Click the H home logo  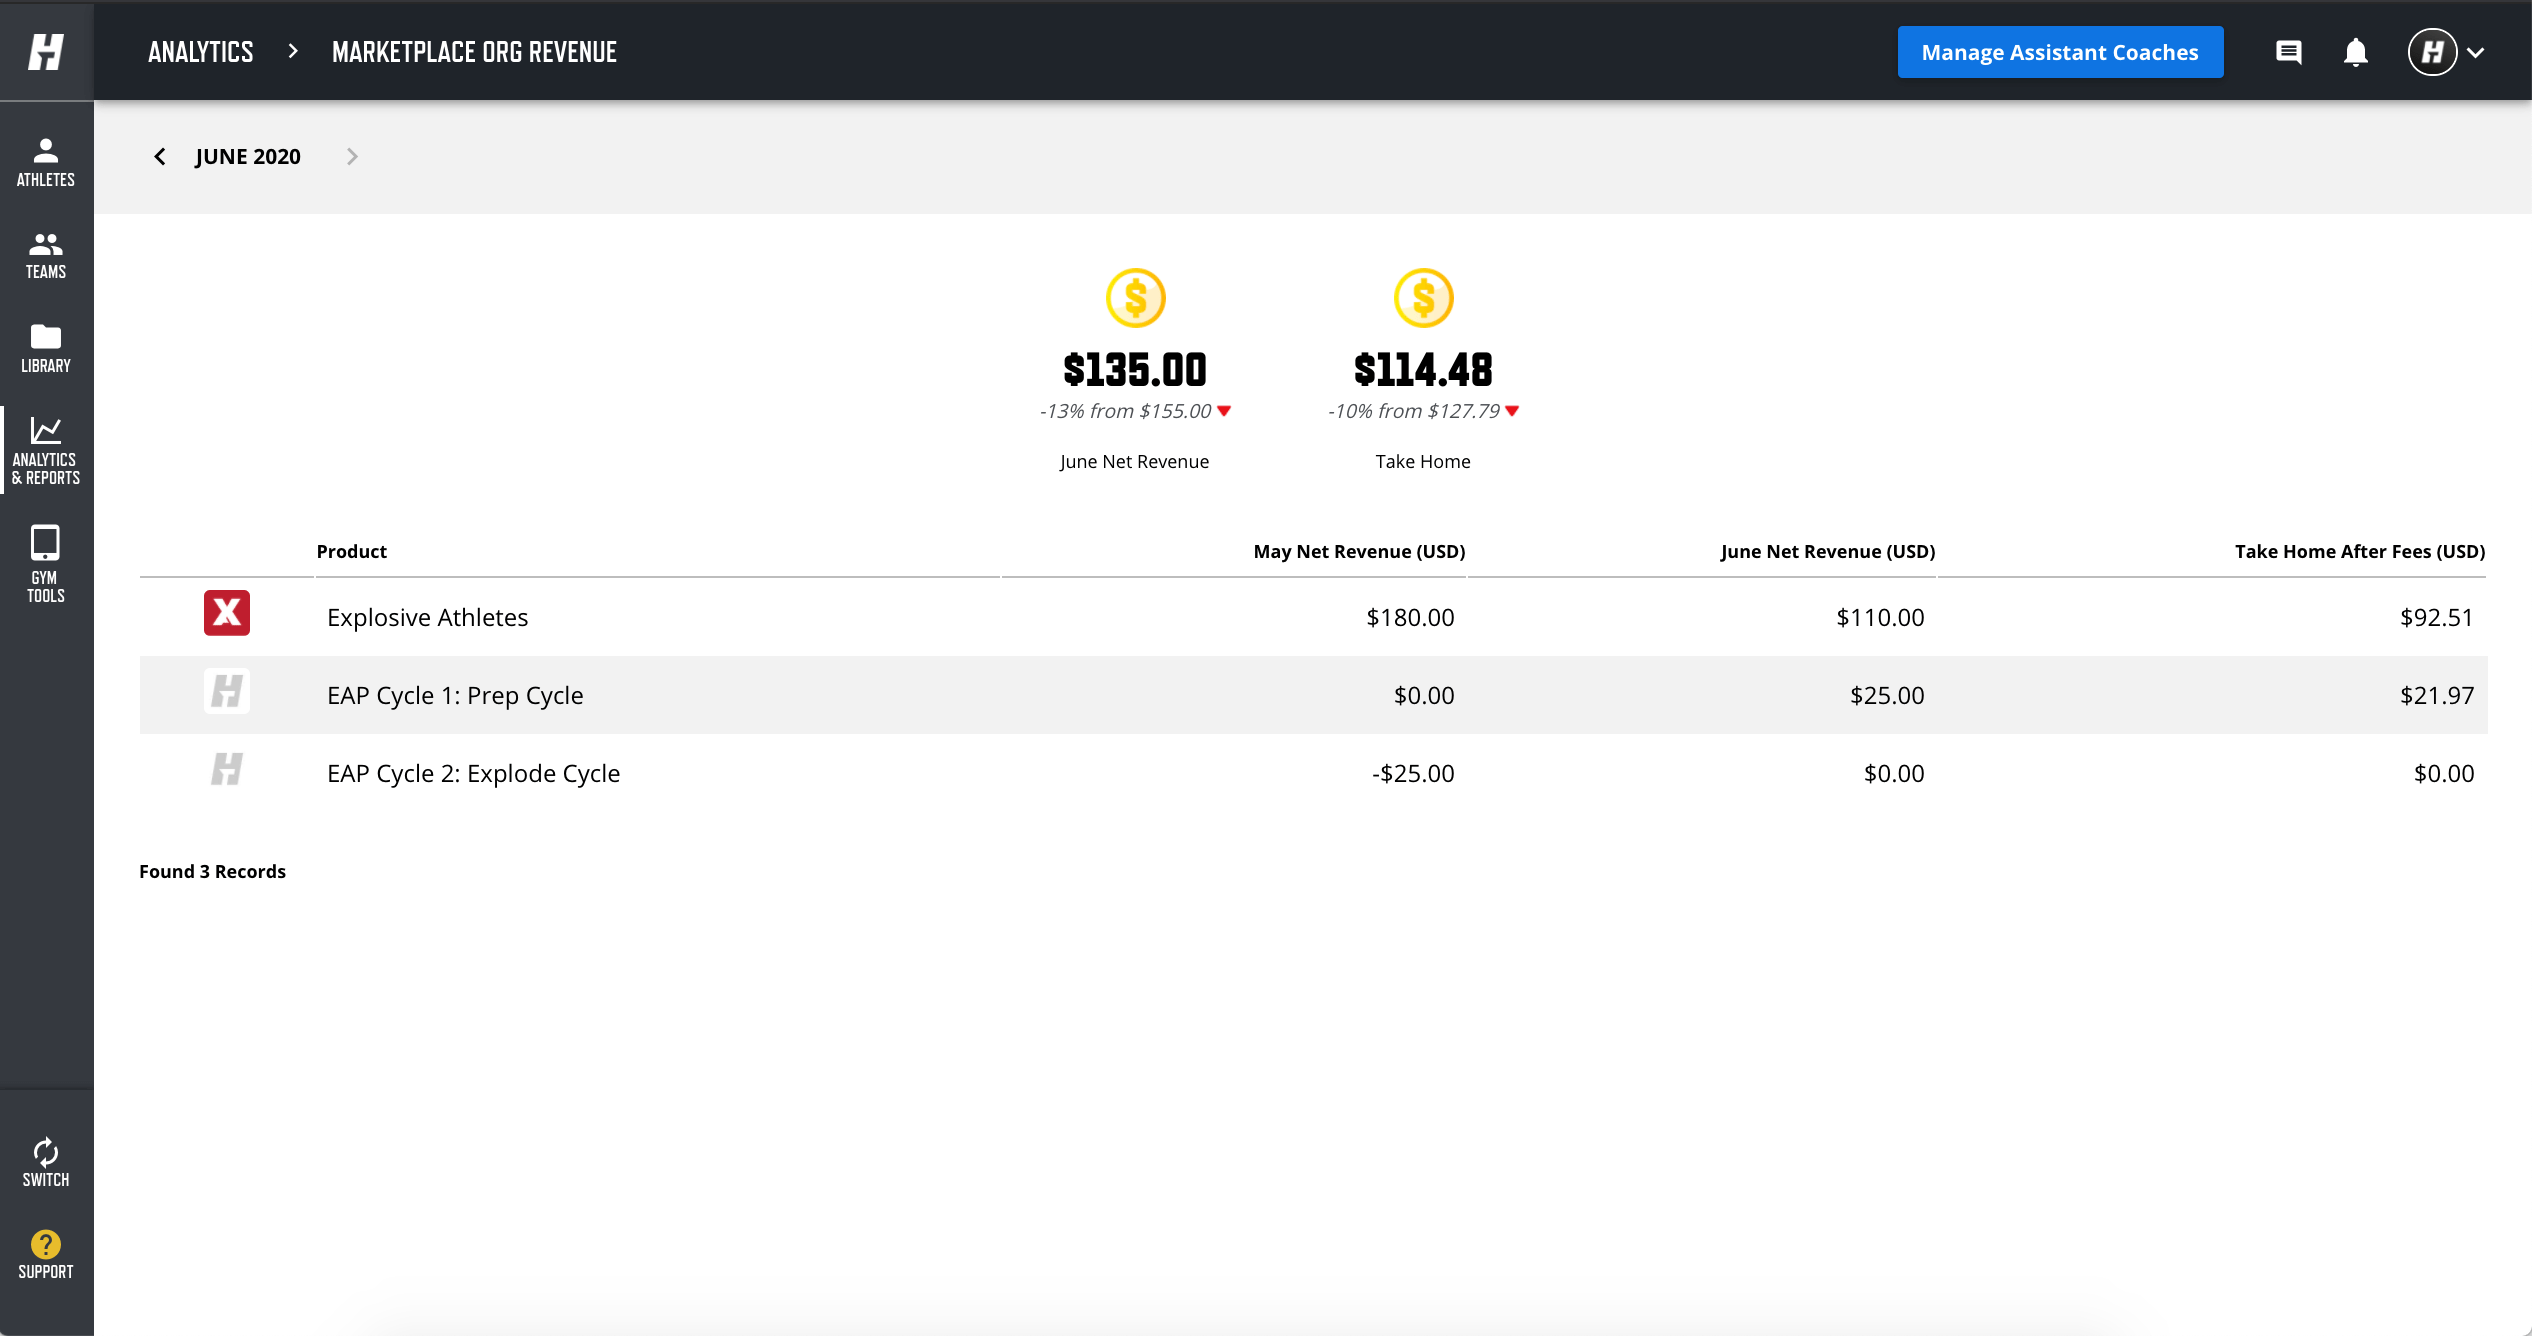tap(46, 51)
